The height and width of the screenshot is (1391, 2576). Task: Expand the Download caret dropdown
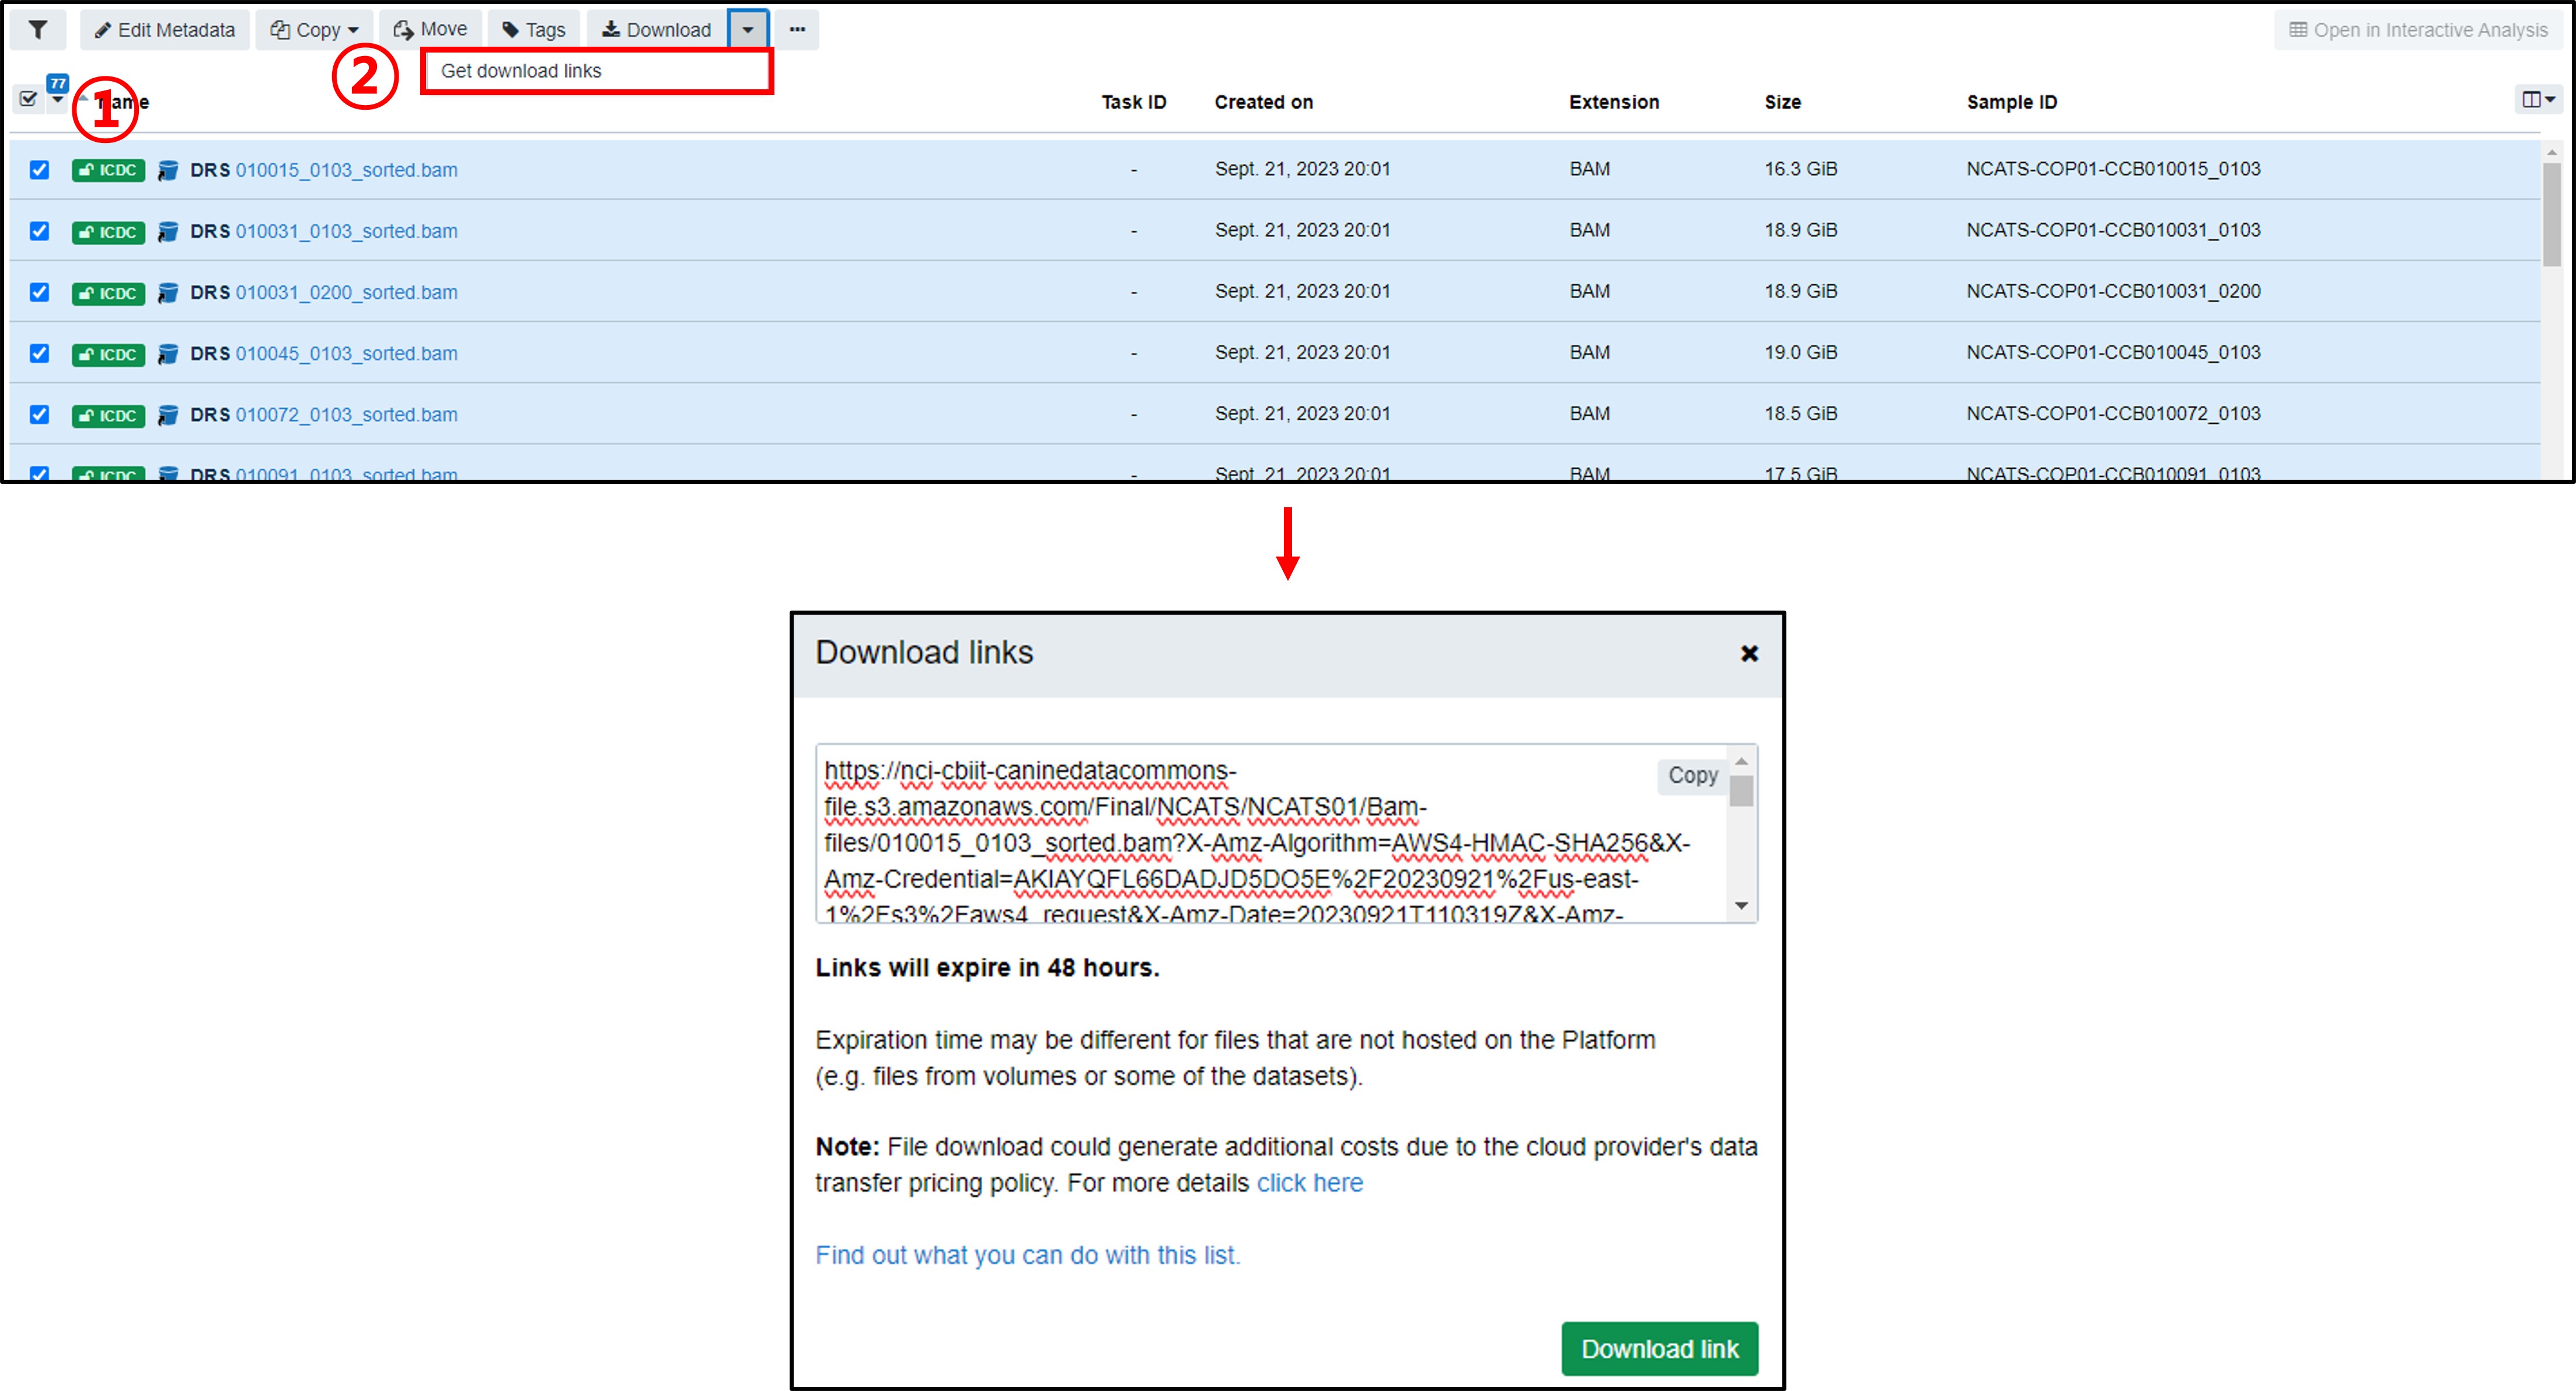pos(748,30)
